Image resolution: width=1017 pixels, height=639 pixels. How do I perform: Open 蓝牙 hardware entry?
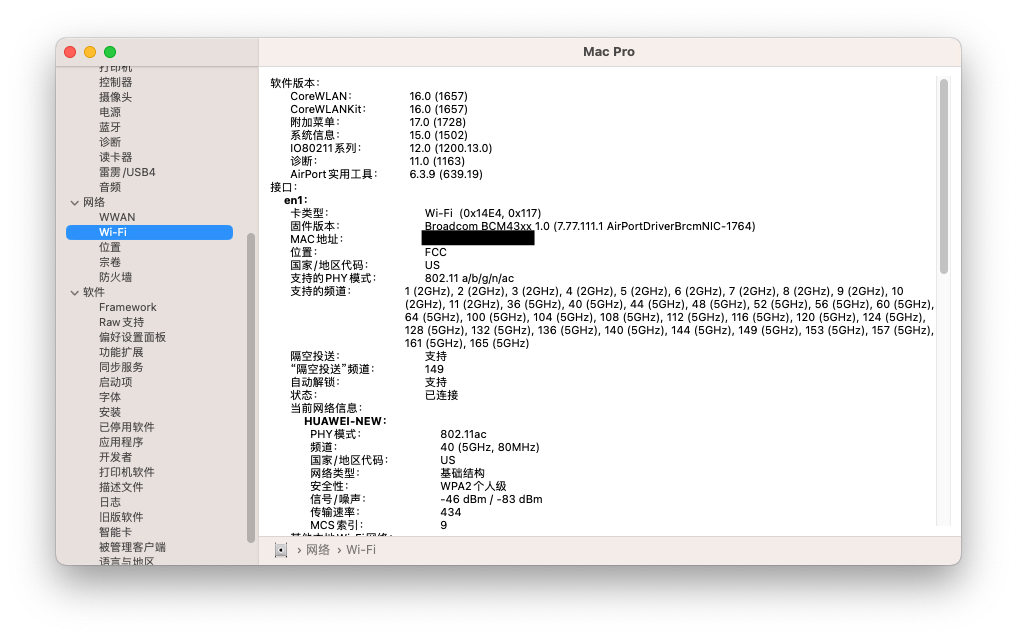[x=110, y=127]
